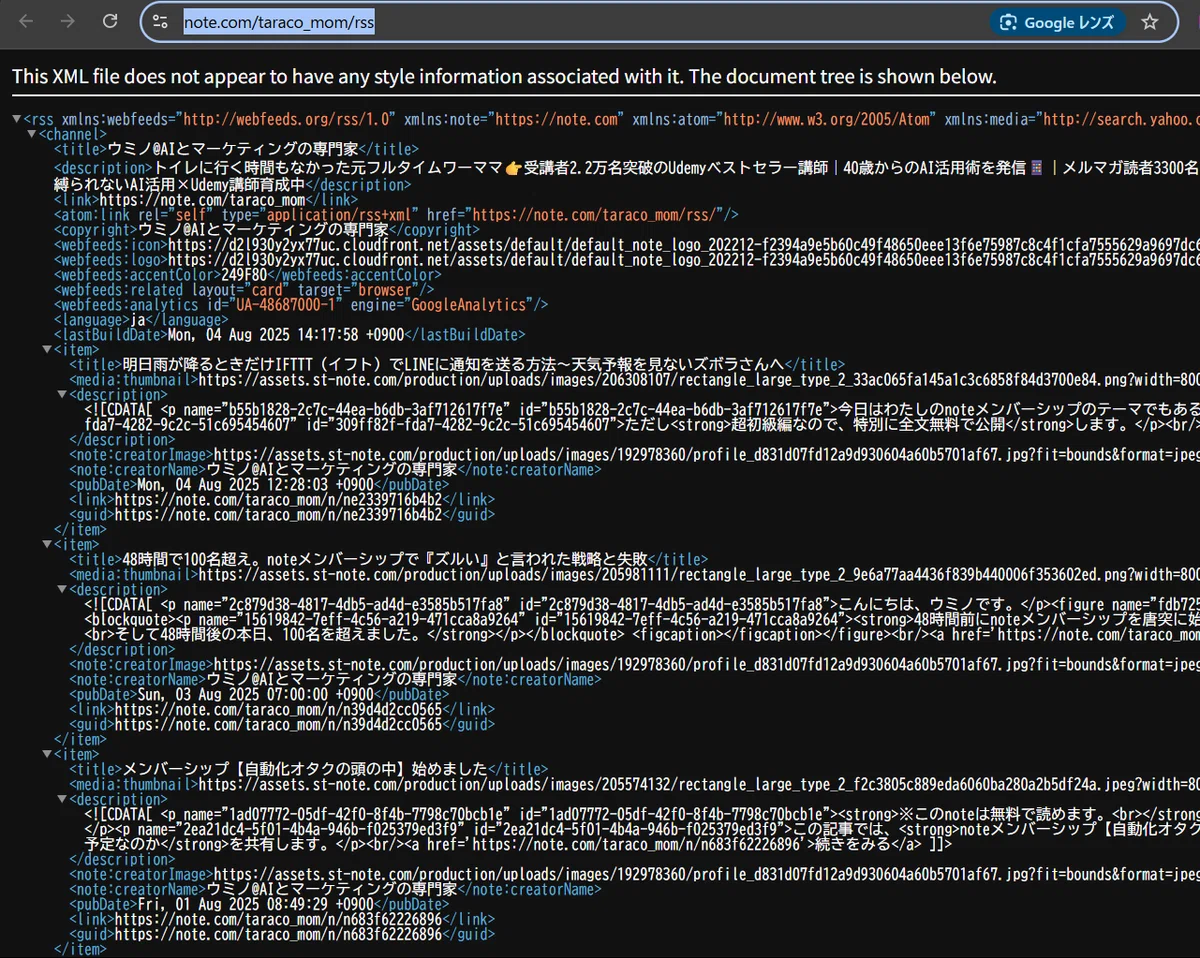Collapse the item titled 明日雨が降るときだけIFTTT
Screen dimensions: 1200x958
(46, 350)
